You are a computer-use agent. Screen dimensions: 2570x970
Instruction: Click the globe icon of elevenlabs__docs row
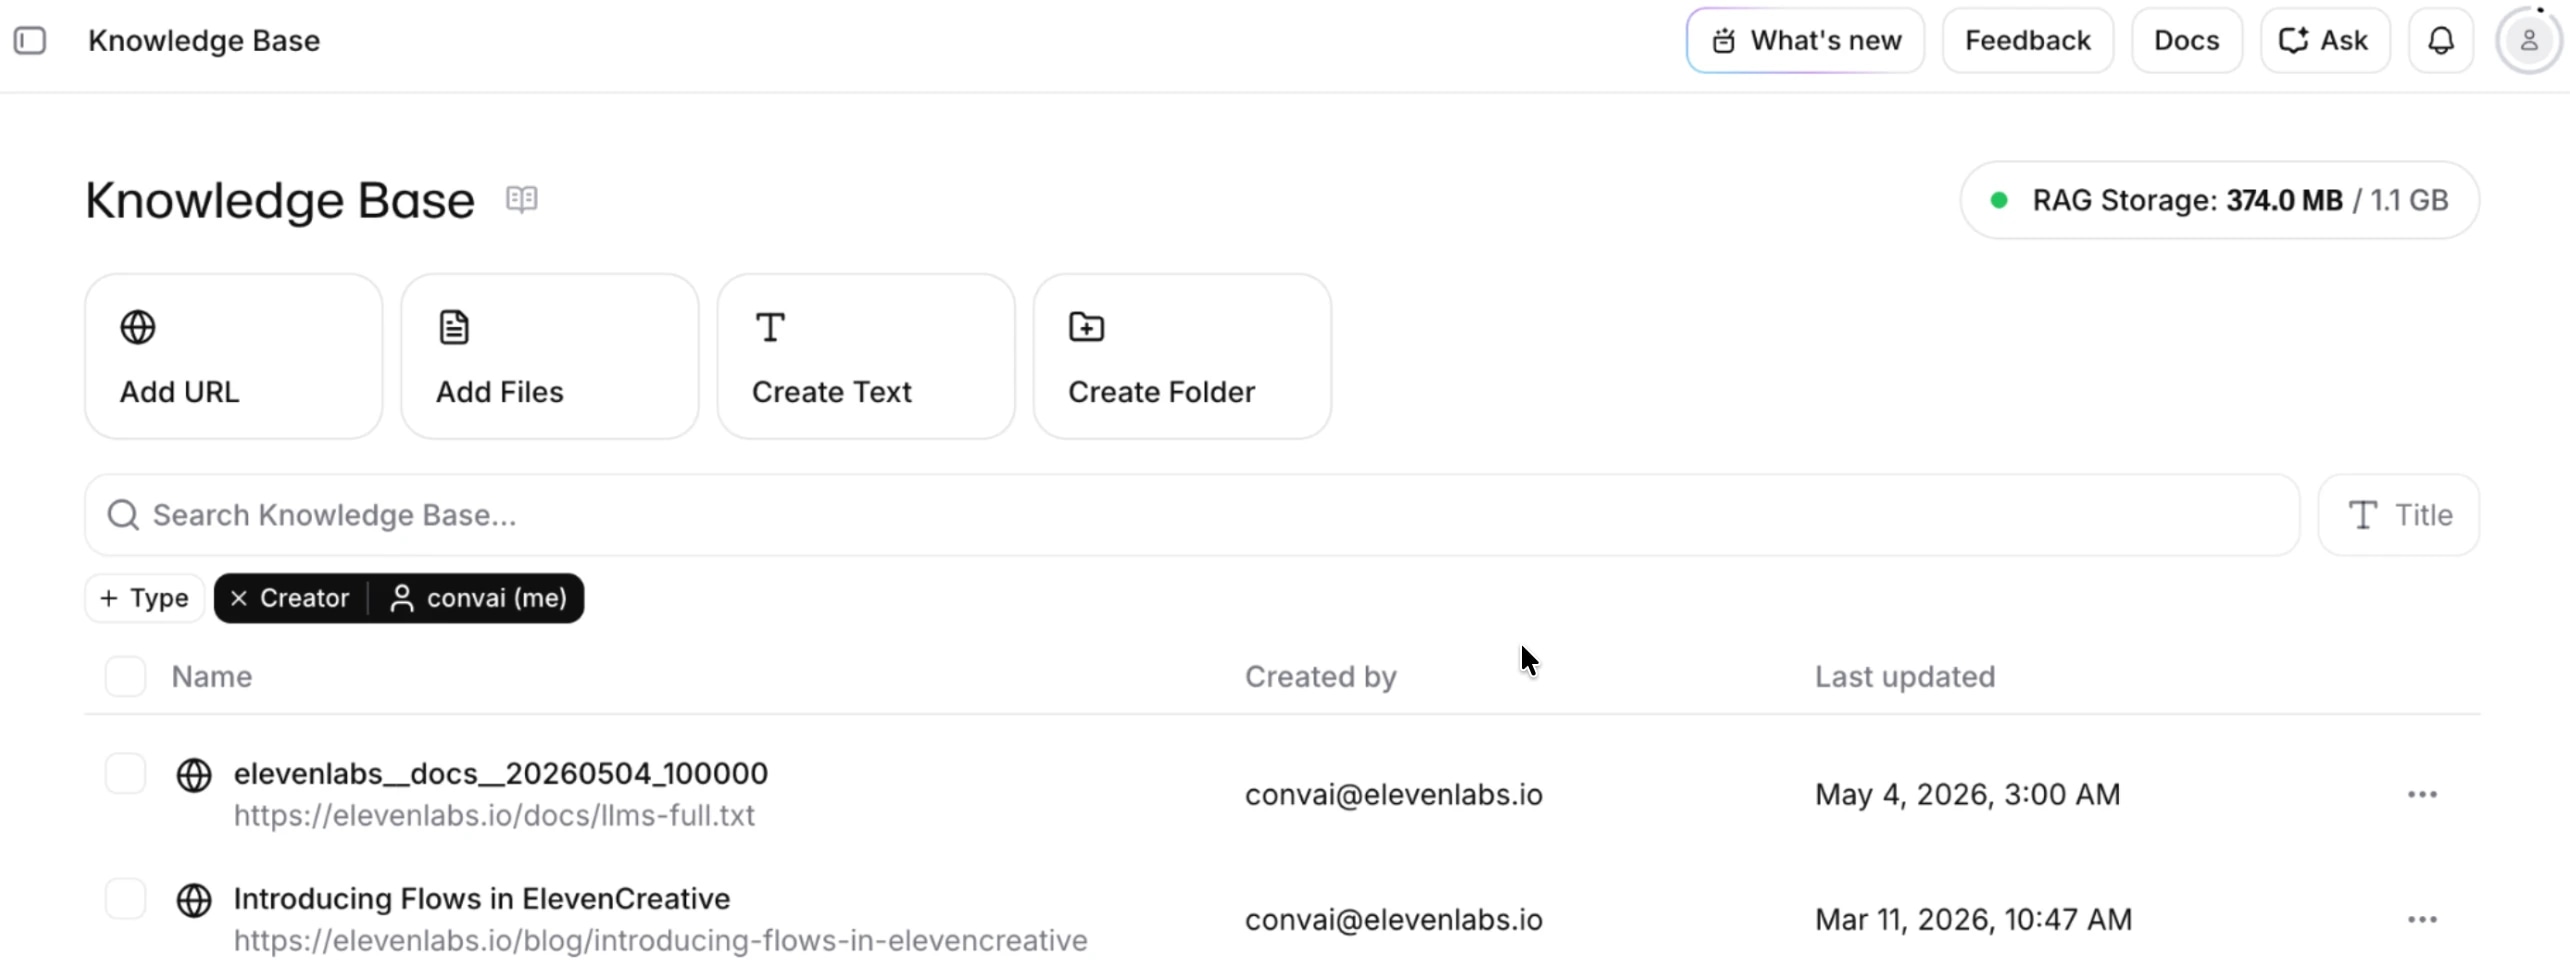click(x=193, y=775)
